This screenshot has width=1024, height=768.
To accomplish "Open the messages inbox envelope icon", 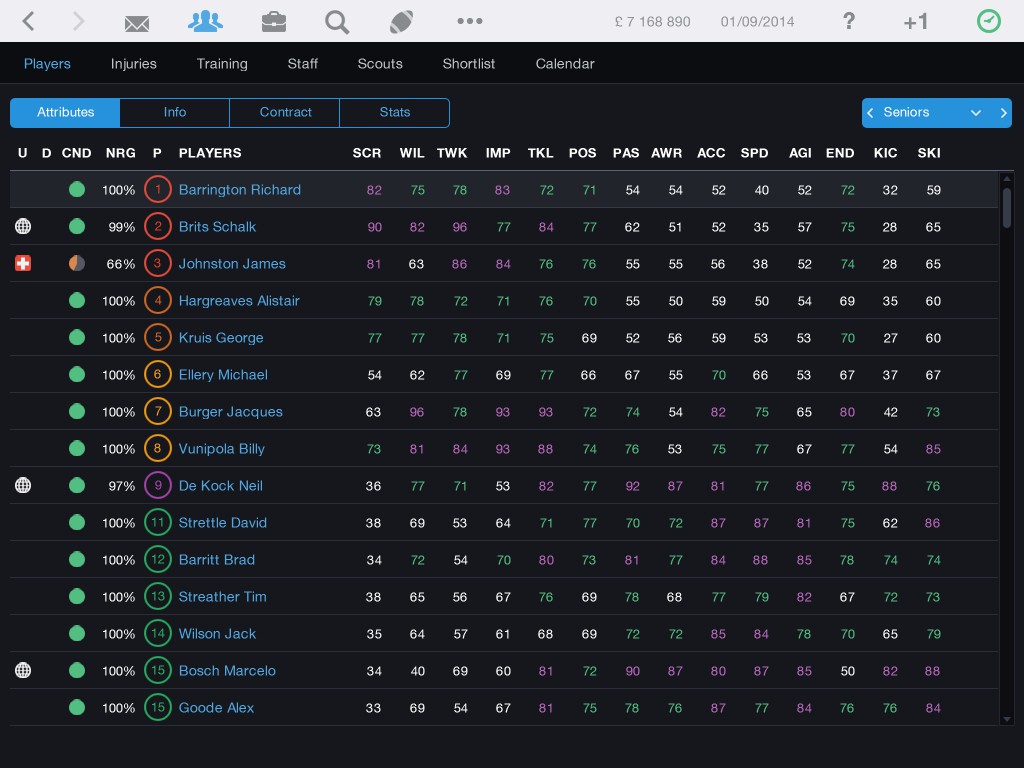I will (x=136, y=21).
